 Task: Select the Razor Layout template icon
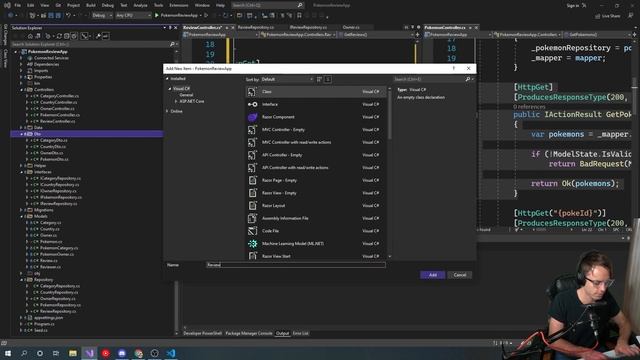(x=252, y=206)
